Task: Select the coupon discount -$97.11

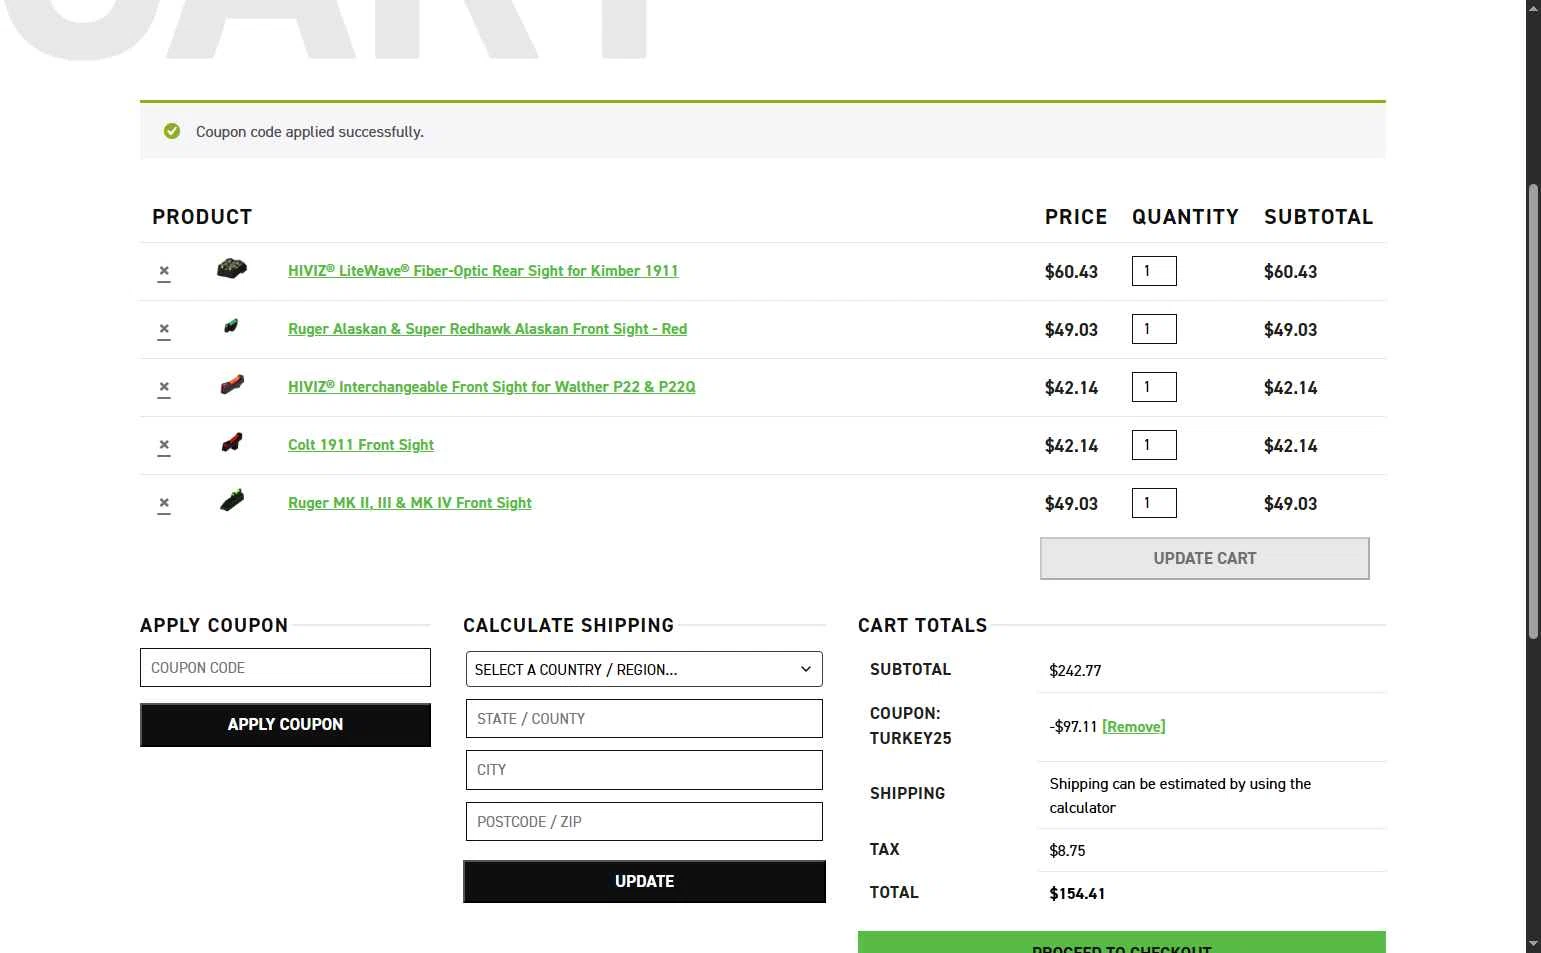Action: 1073,727
